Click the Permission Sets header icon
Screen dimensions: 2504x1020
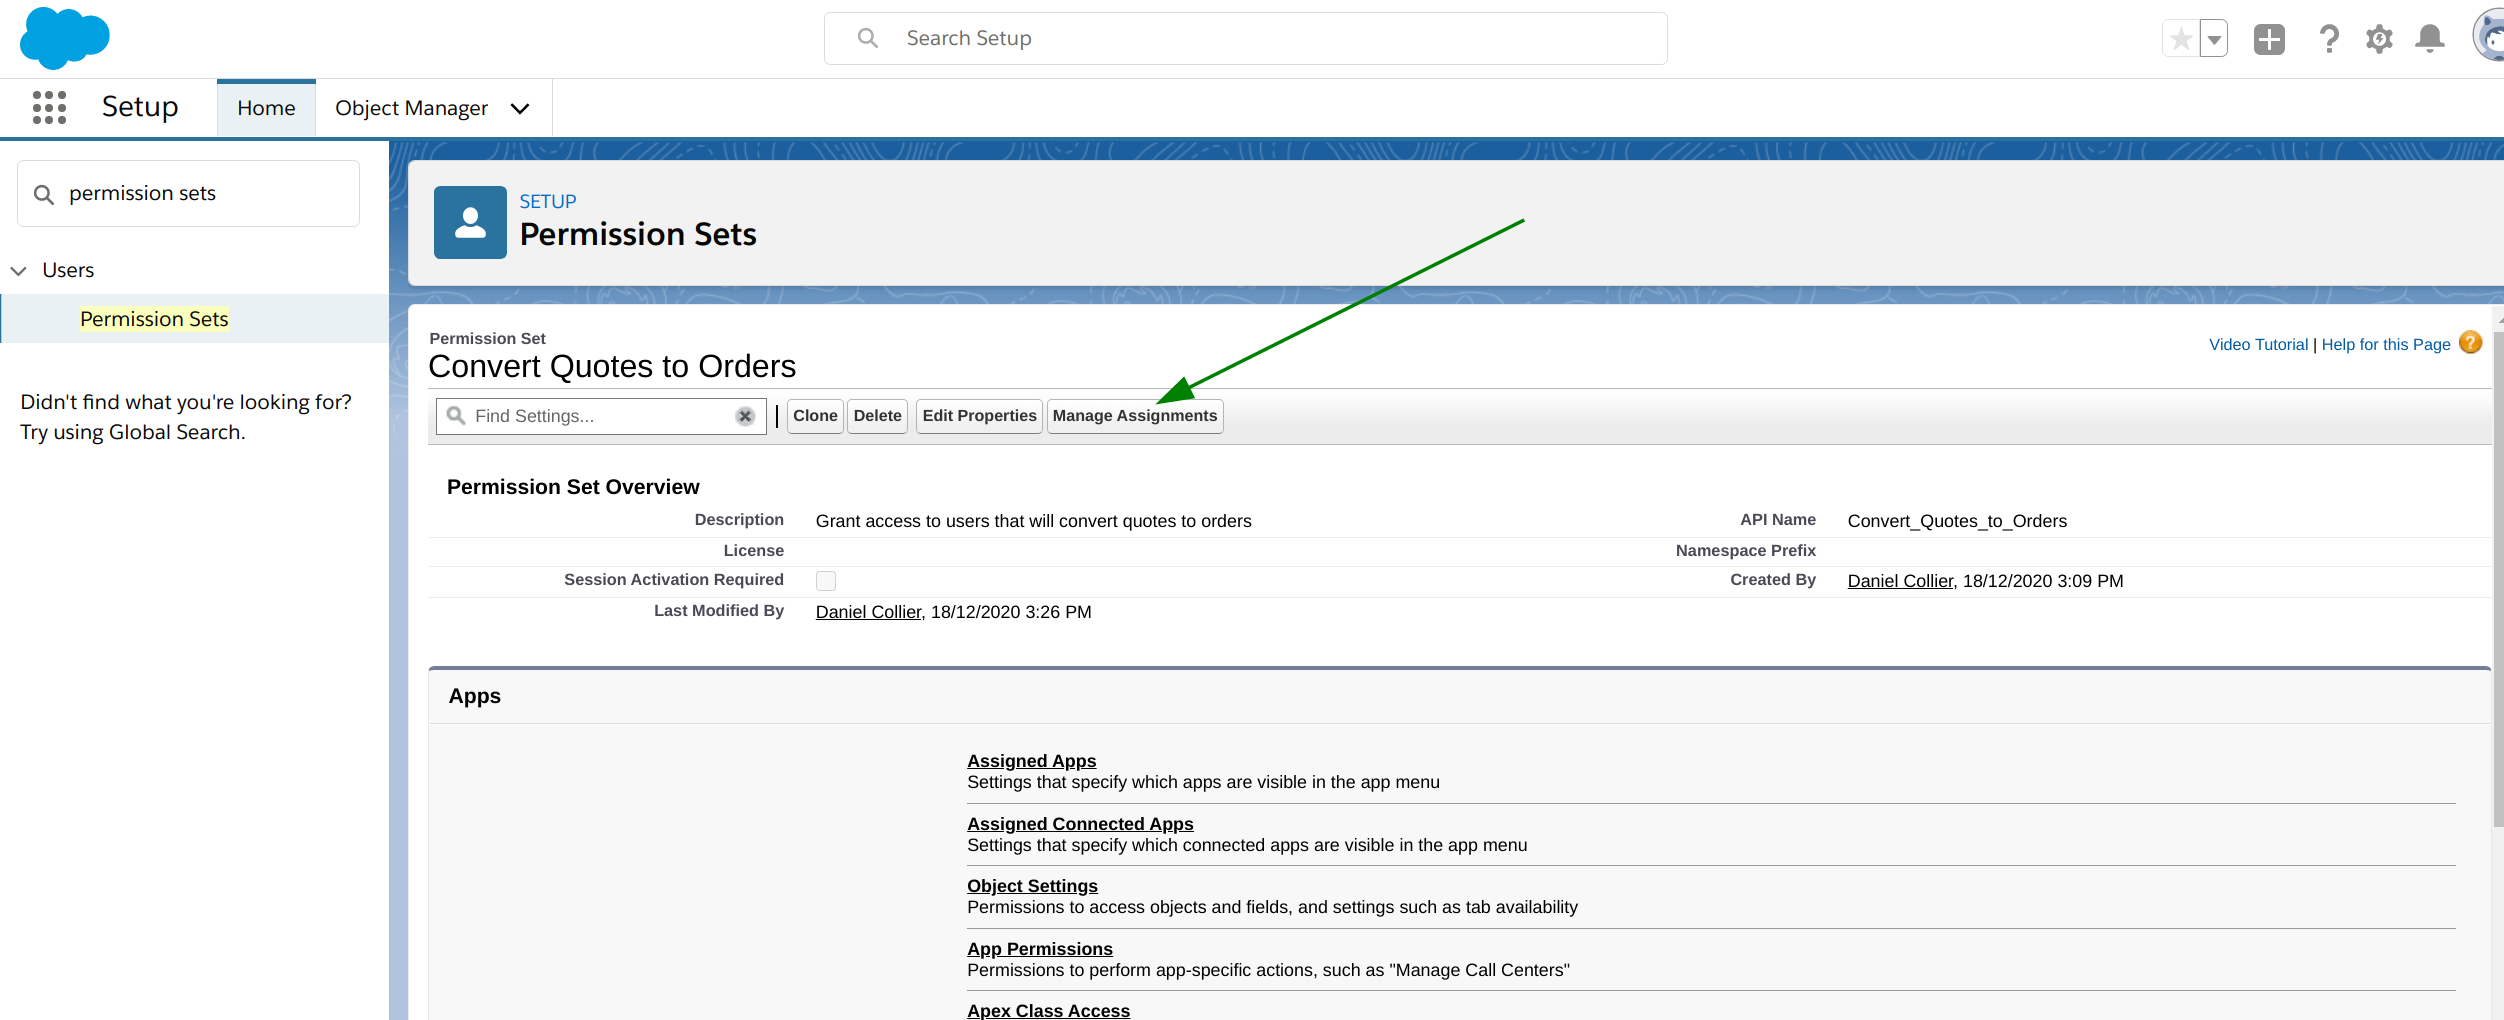[470, 222]
